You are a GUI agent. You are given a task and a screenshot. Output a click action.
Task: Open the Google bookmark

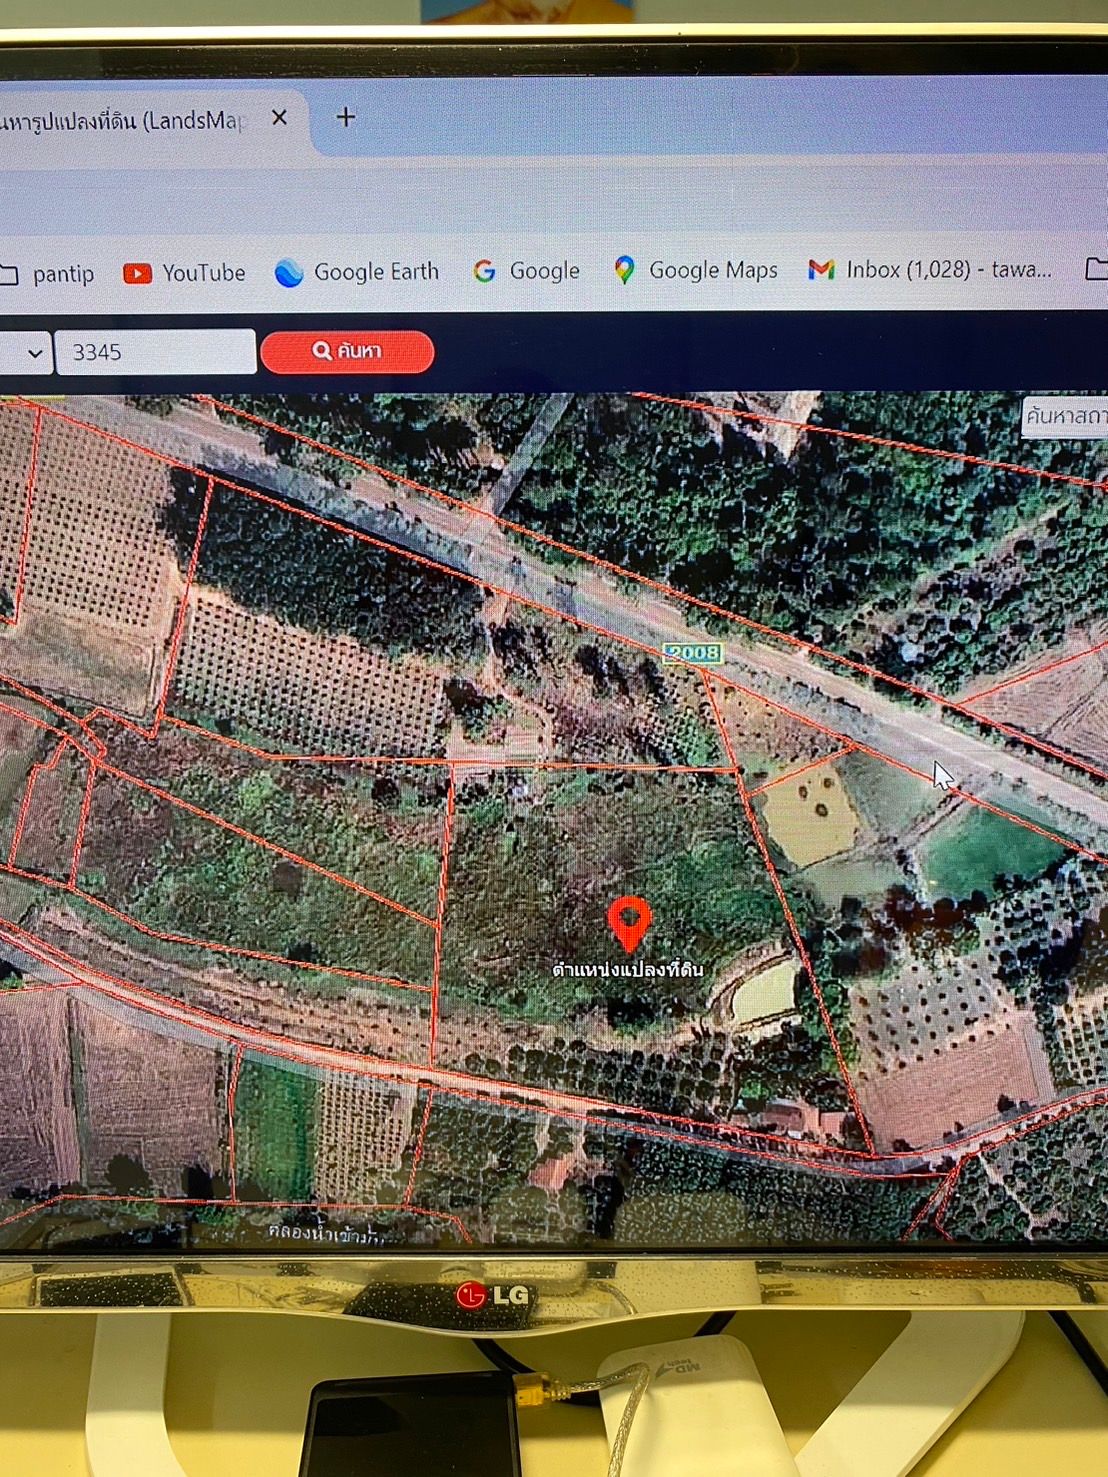tap(526, 271)
